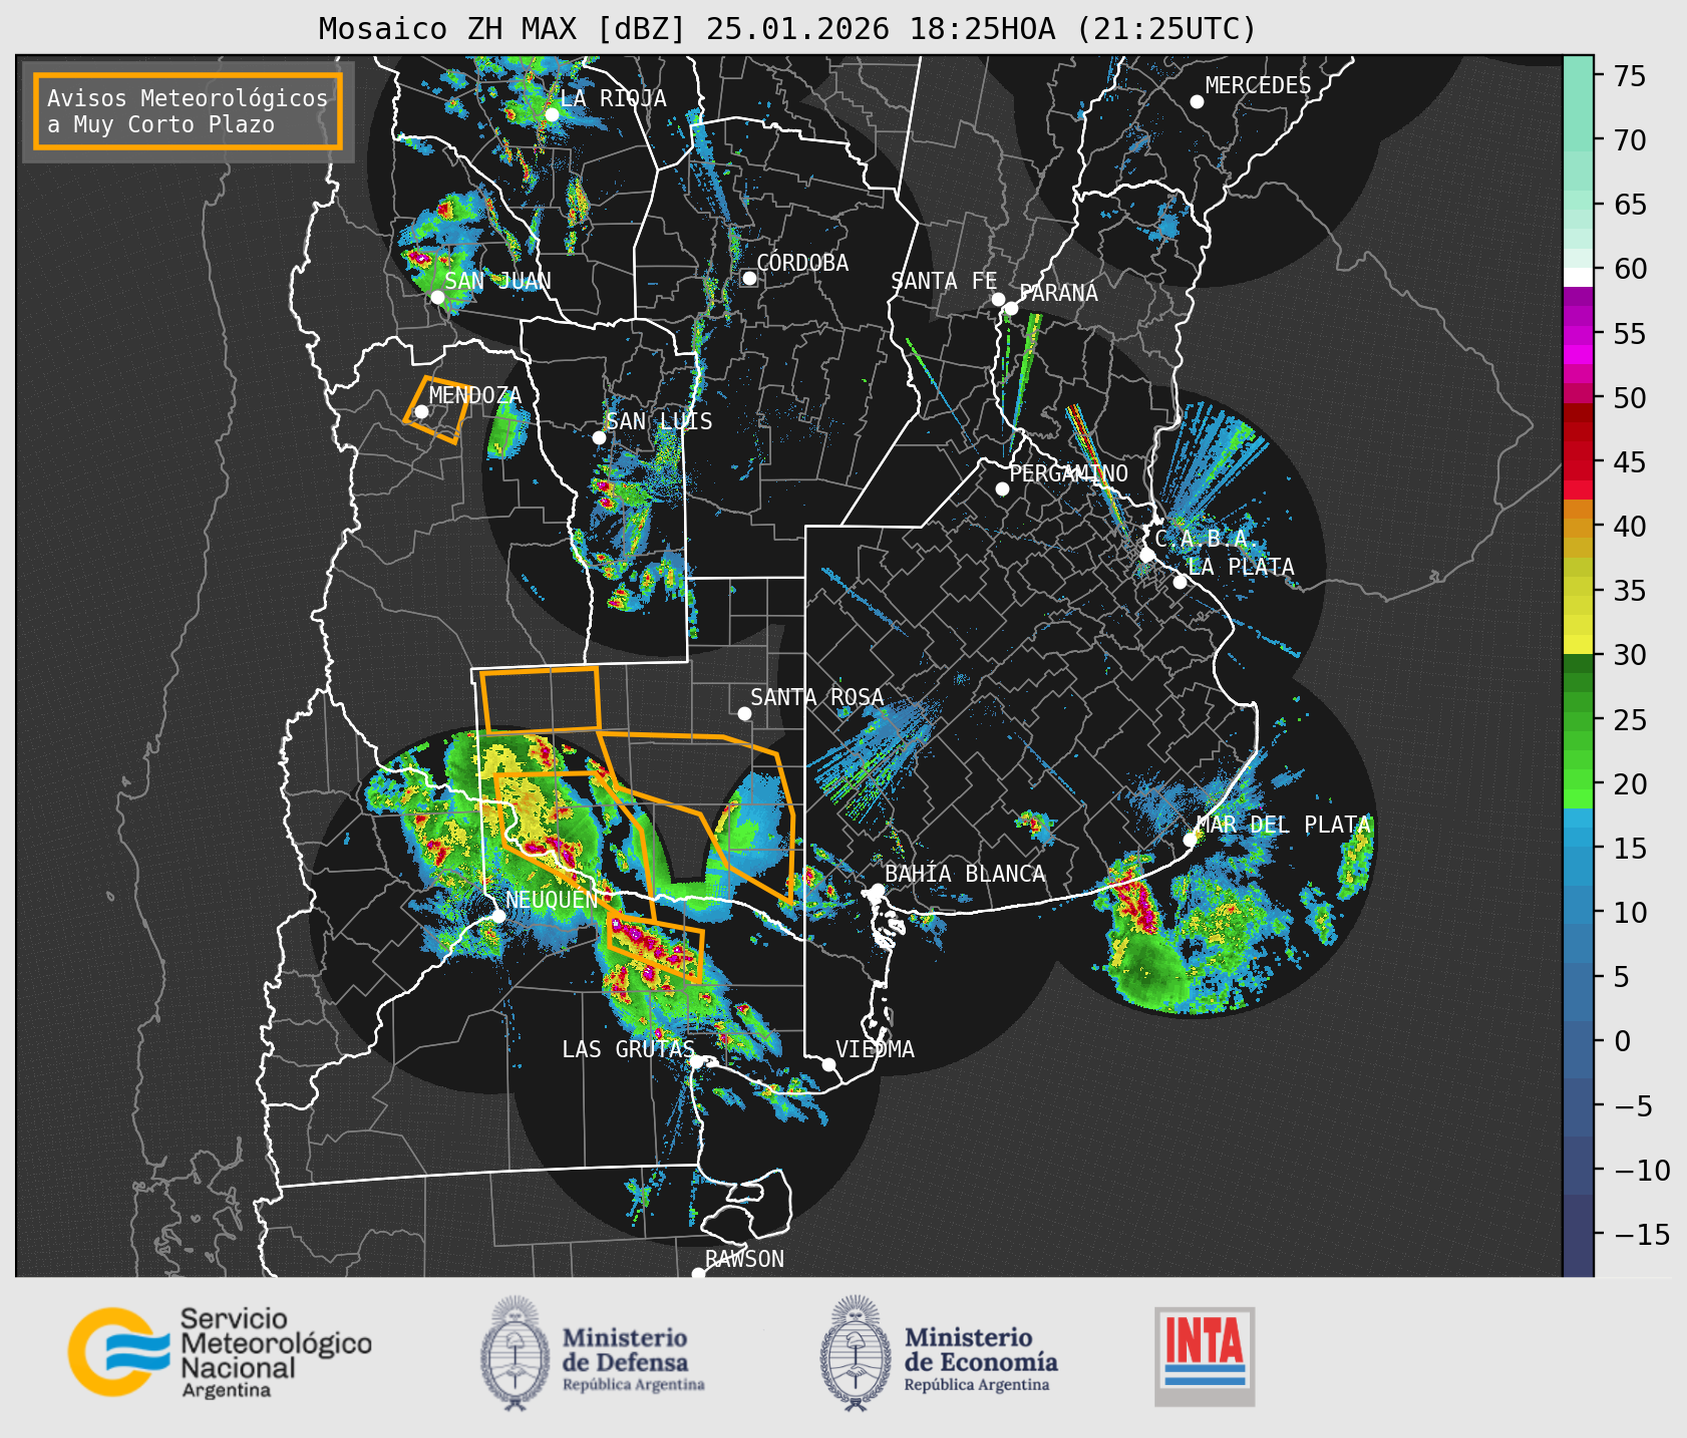Select the SAN JUAN city label
The image size is (1687, 1438).
498,281
